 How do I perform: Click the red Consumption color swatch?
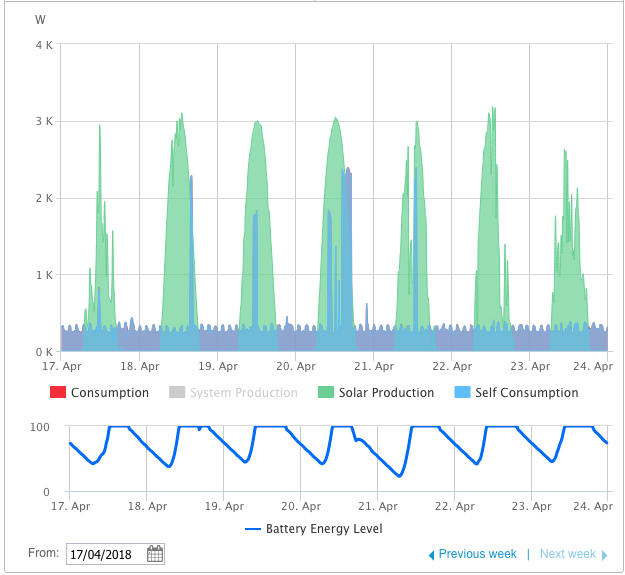pyautogui.click(x=58, y=392)
